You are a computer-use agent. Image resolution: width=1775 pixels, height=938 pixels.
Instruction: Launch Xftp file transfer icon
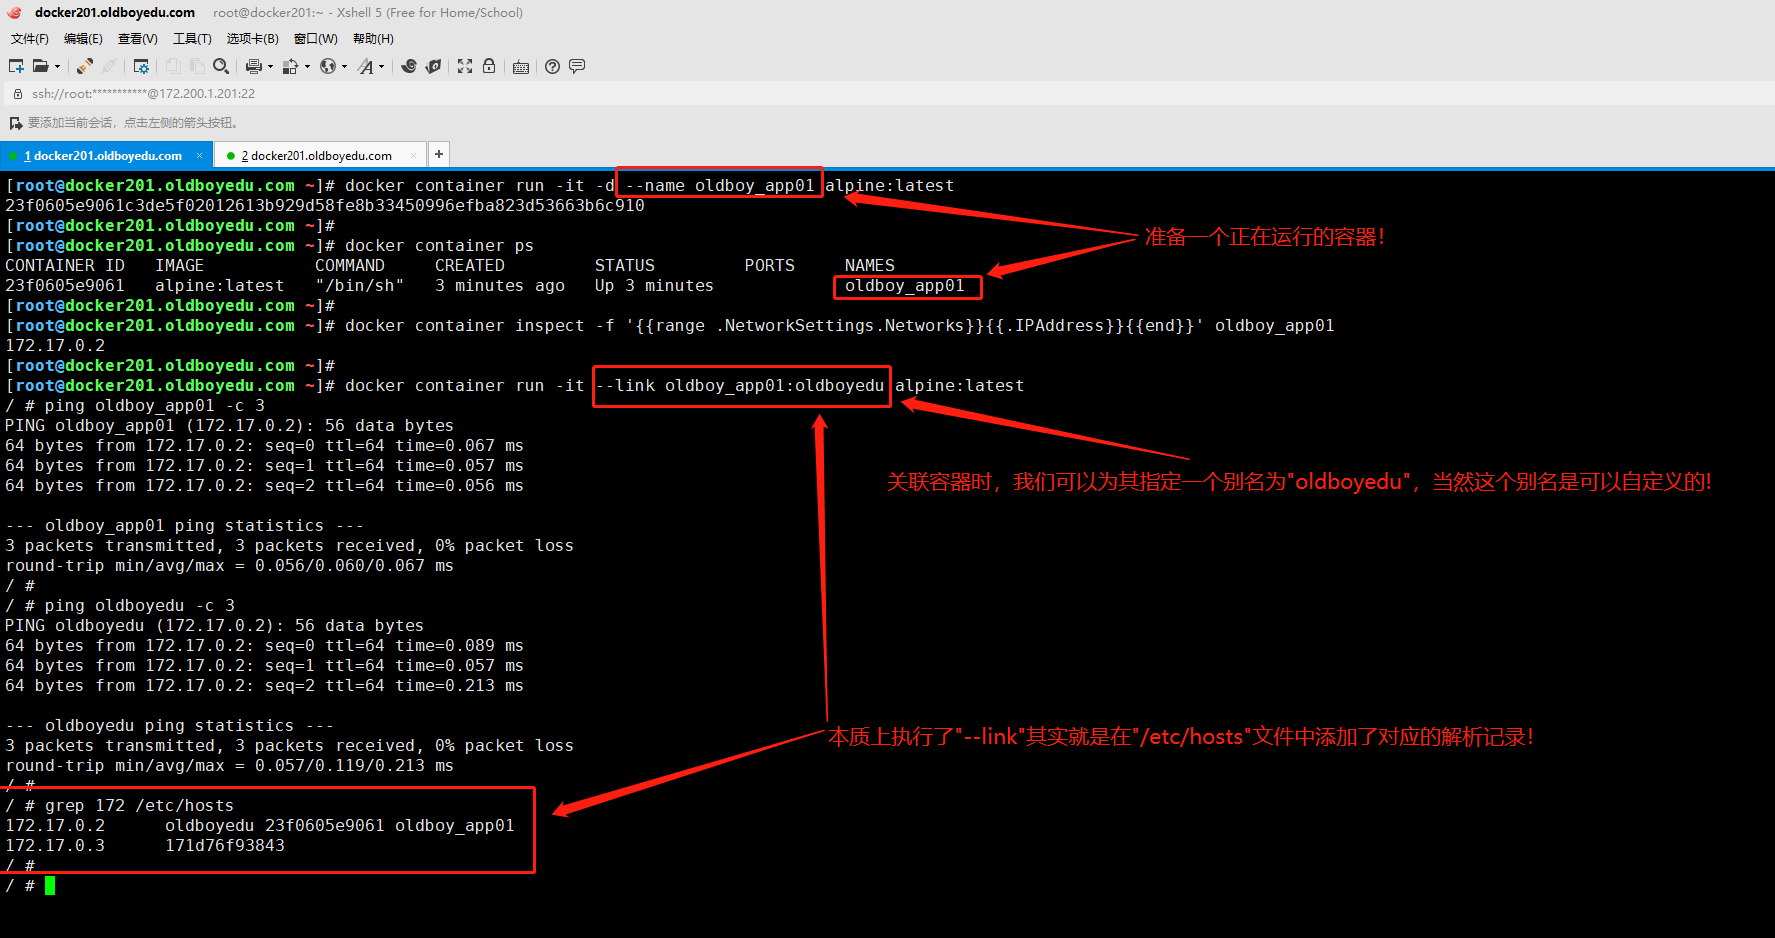click(x=433, y=66)
